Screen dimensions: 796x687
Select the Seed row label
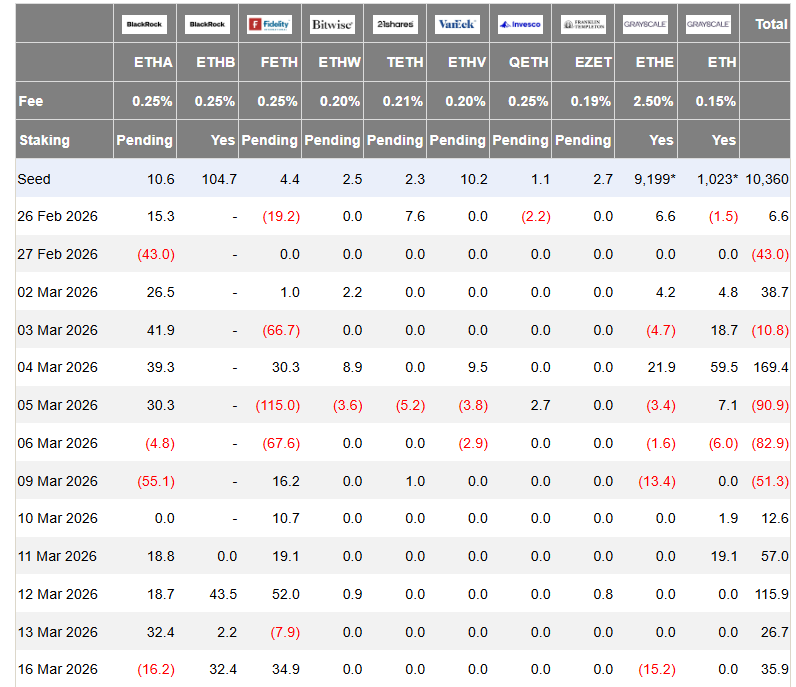pyautogui.click(x=34, y=178)
